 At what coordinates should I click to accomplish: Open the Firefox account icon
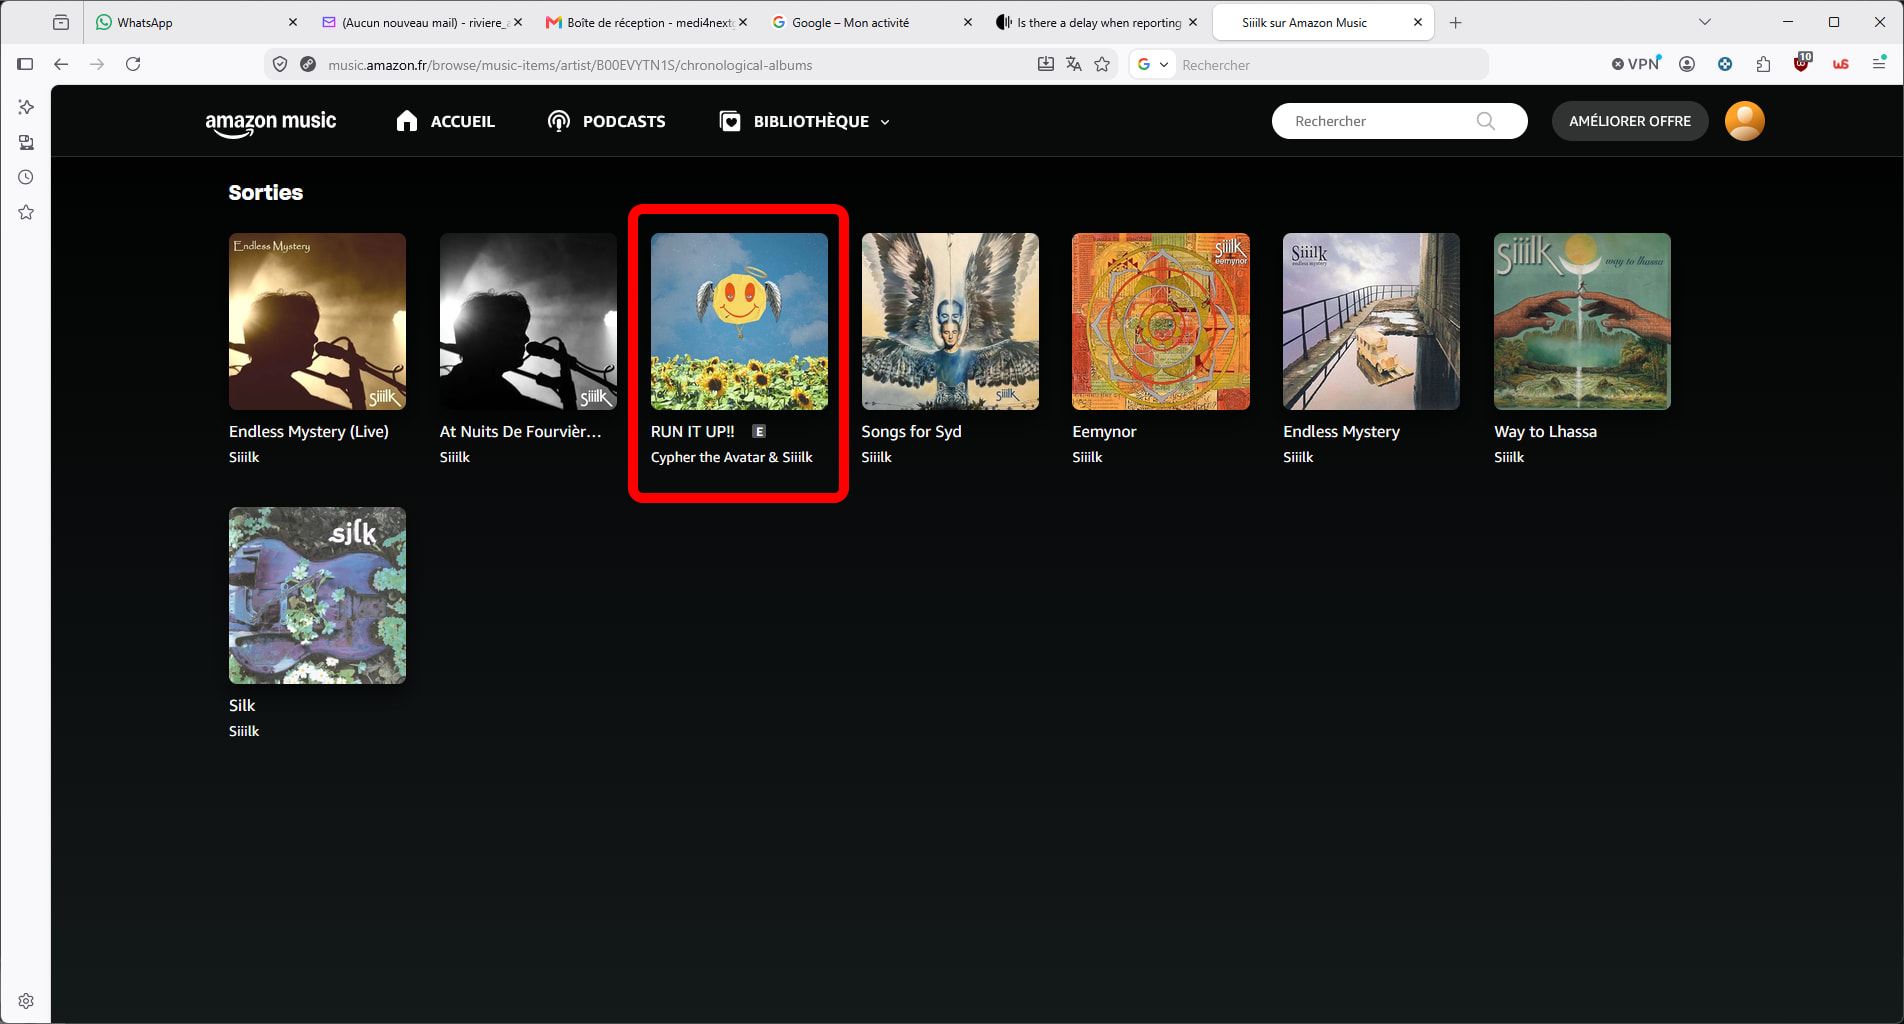click(1687, 64)
